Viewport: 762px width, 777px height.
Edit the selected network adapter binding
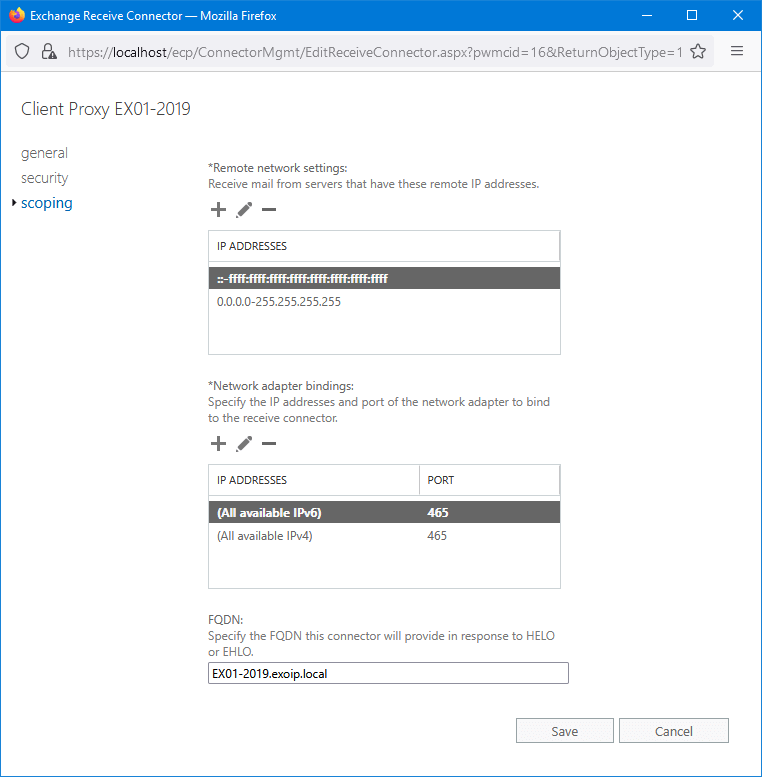tap(244, 444)
